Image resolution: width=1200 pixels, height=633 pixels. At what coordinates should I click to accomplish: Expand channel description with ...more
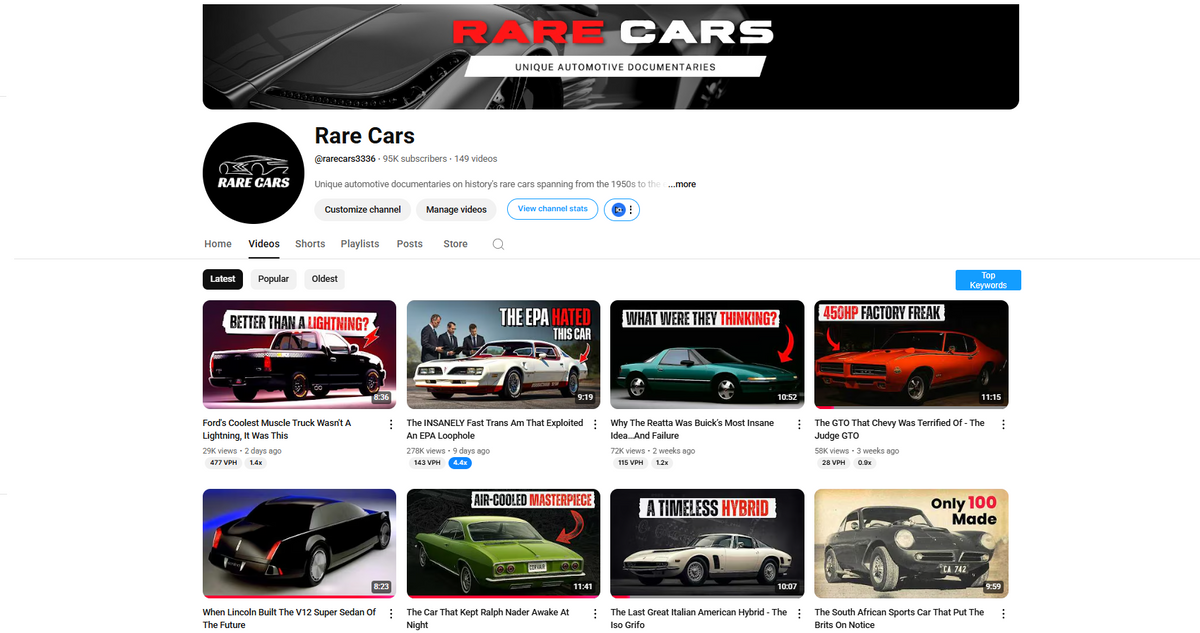pos(682,184)
